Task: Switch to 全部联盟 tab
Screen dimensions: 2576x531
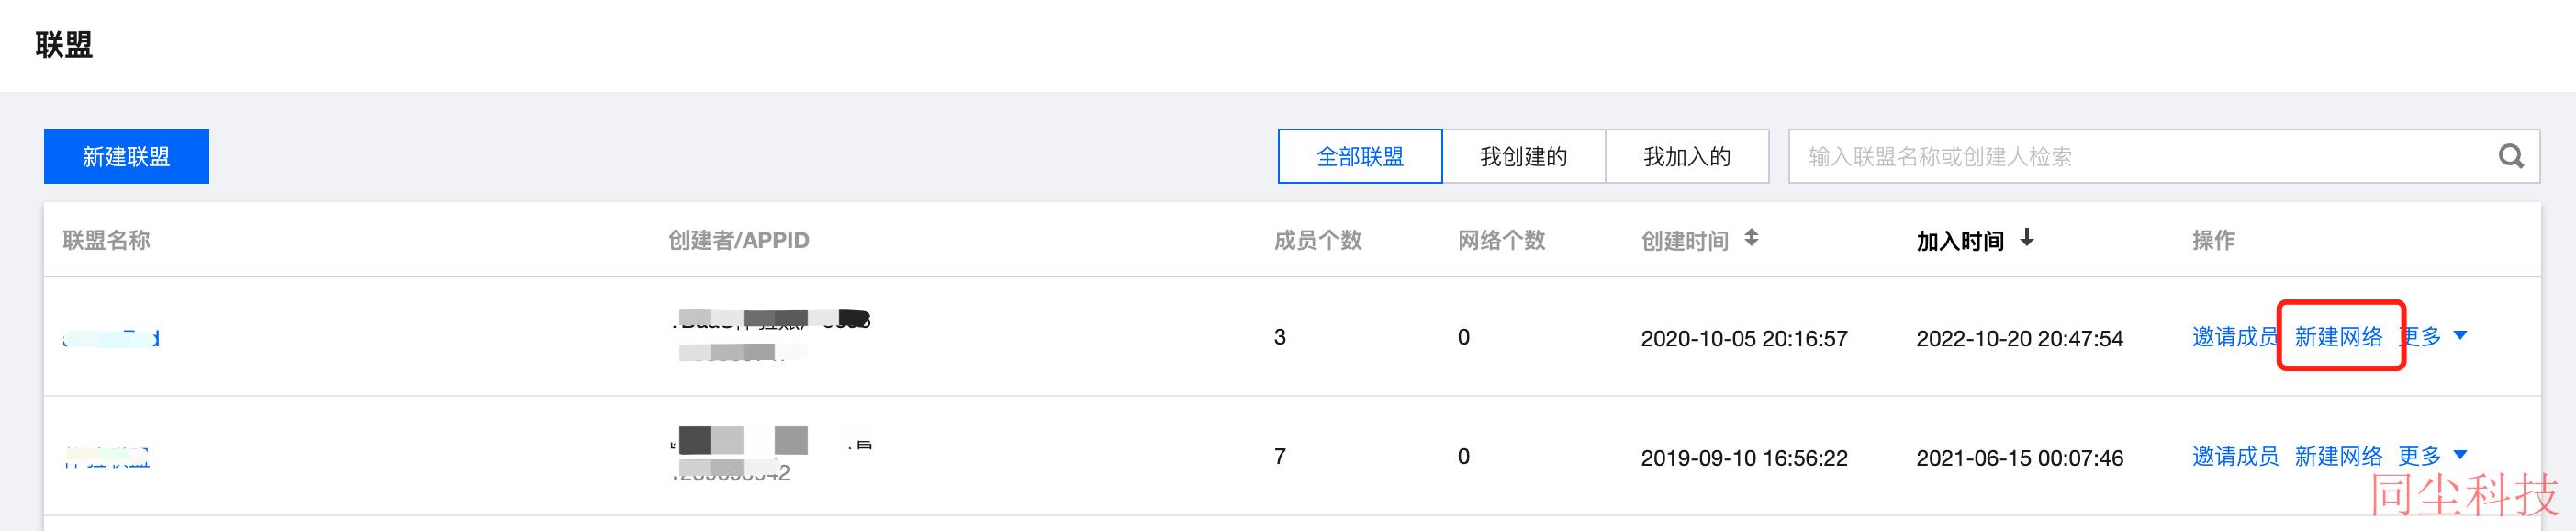Action: 1360,156
